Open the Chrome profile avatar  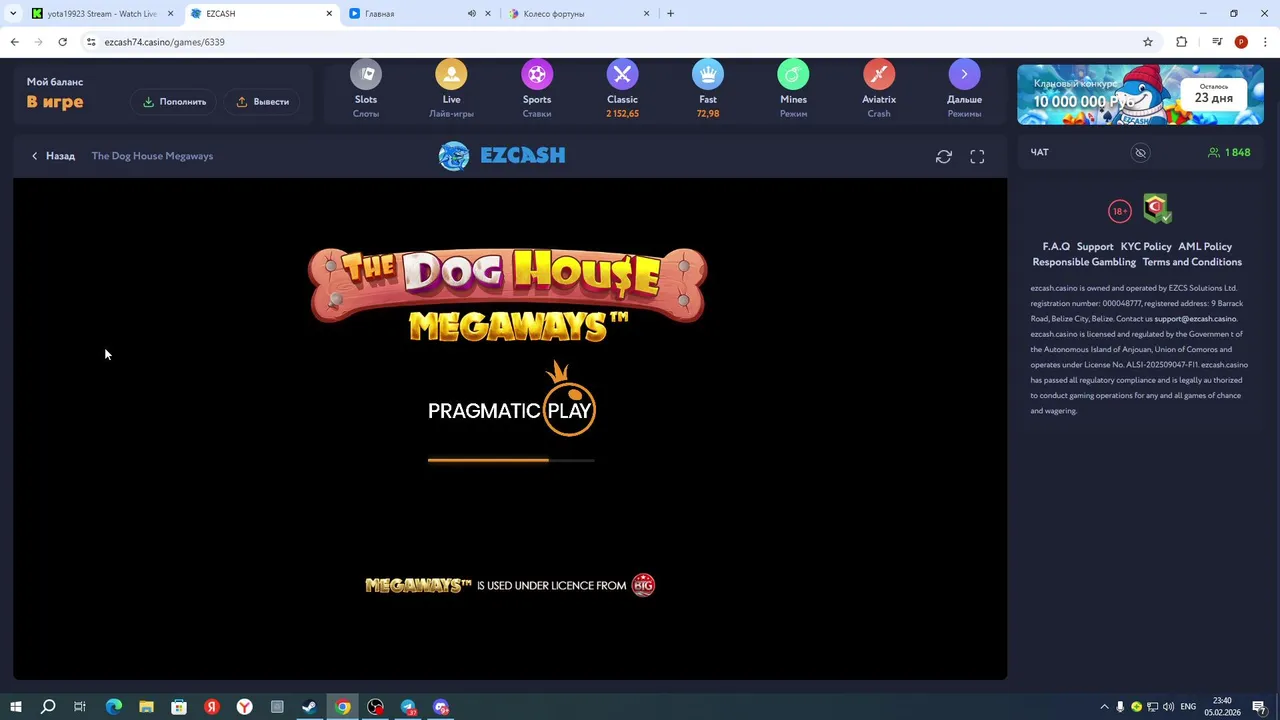(x=1241, y=42)
